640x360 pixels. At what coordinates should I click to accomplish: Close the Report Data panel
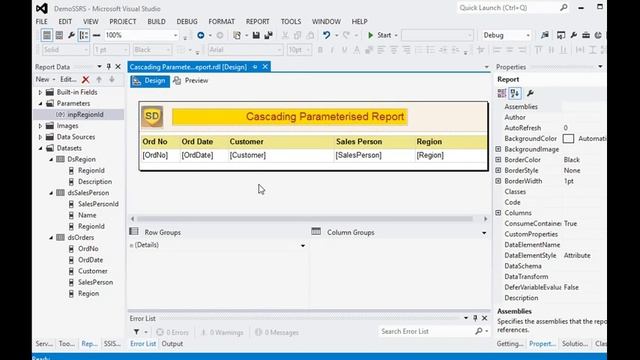tap(118, 67)
